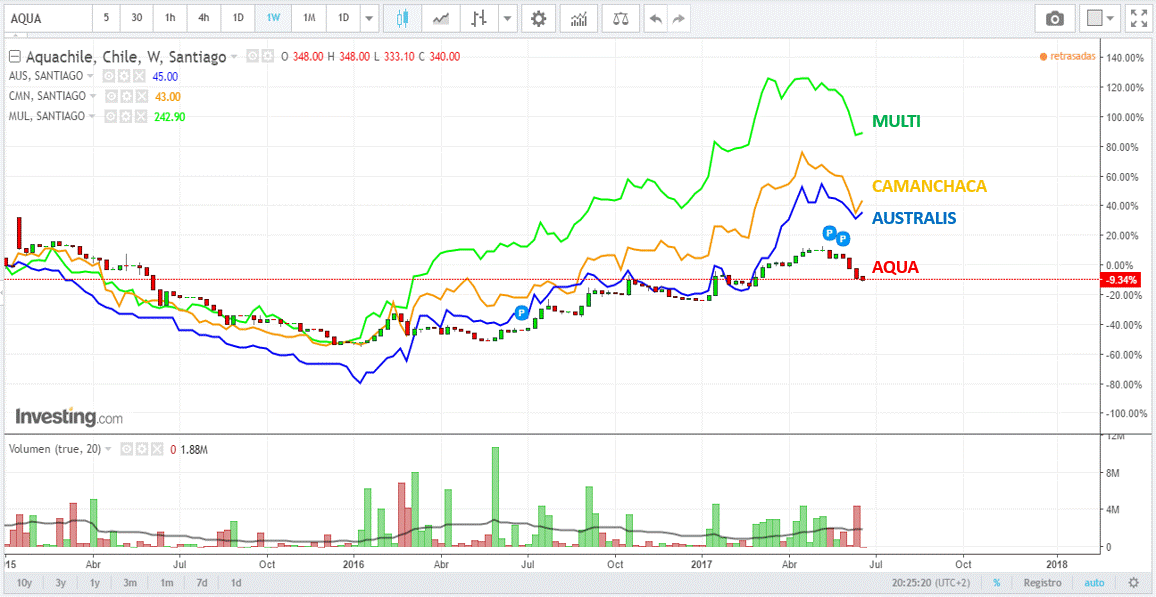Click the MUL value 242.90
Image resolution: width=1156 pixels, height=597 pixels.
click(170, 116)
